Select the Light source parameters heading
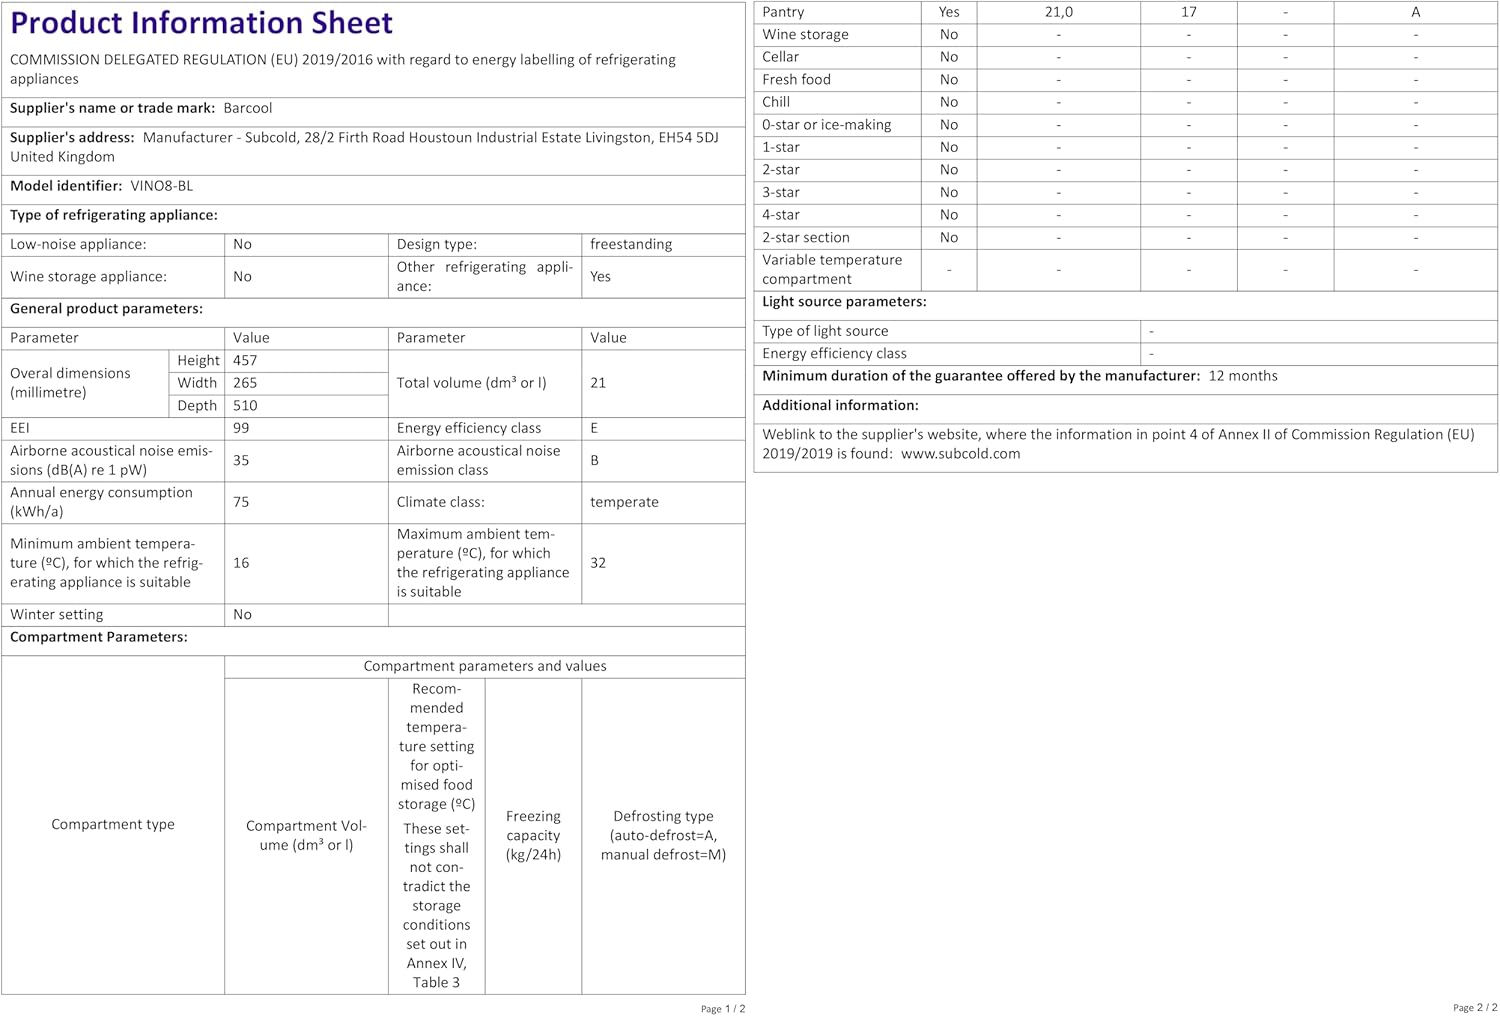This screenshot has width=1500, height=1016. (844, 302)
